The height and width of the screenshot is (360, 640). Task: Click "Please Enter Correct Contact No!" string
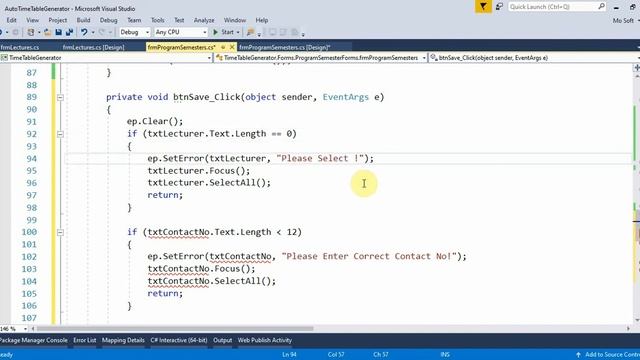click(x=369, y=256)
